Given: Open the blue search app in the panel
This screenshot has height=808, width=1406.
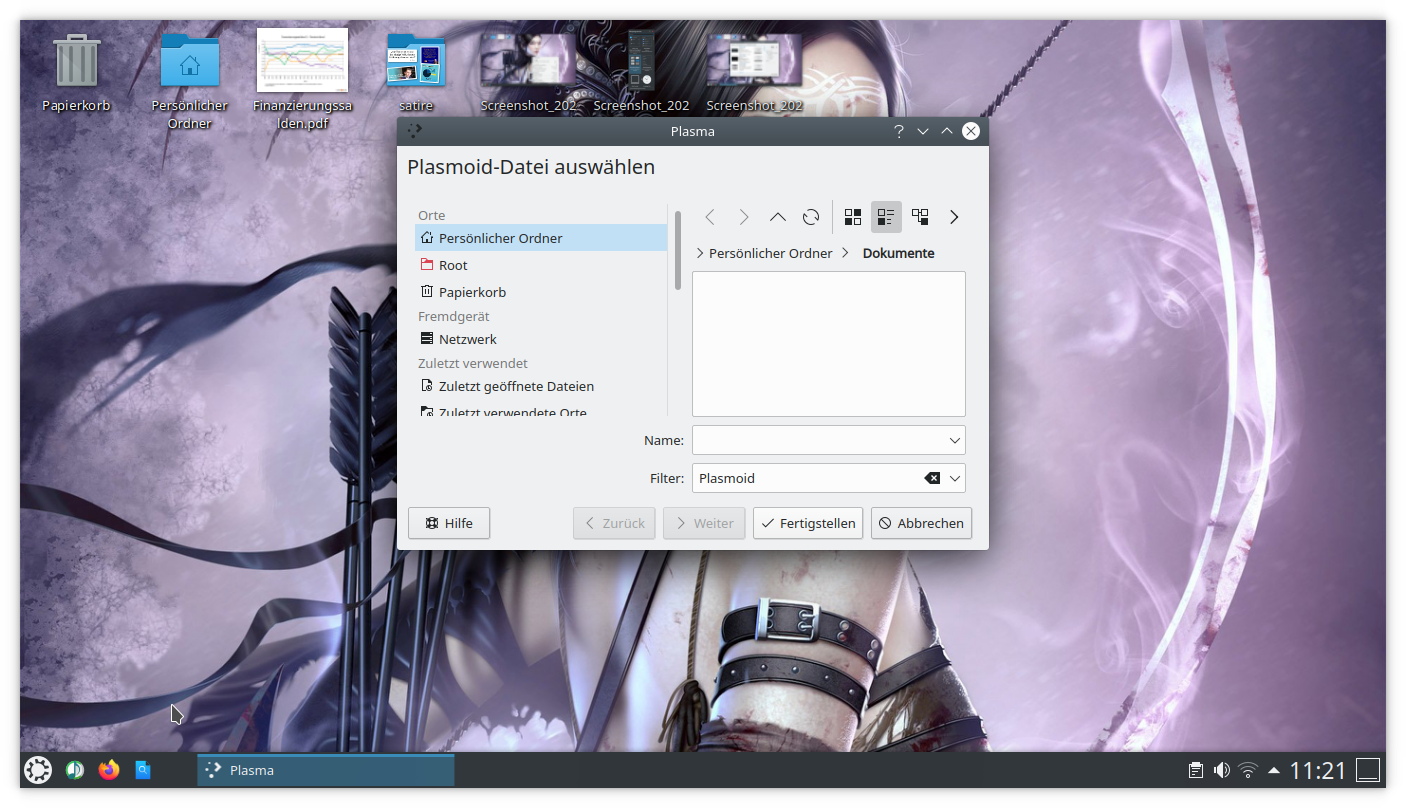Looking at the screenshot, I should coord(143,770).
